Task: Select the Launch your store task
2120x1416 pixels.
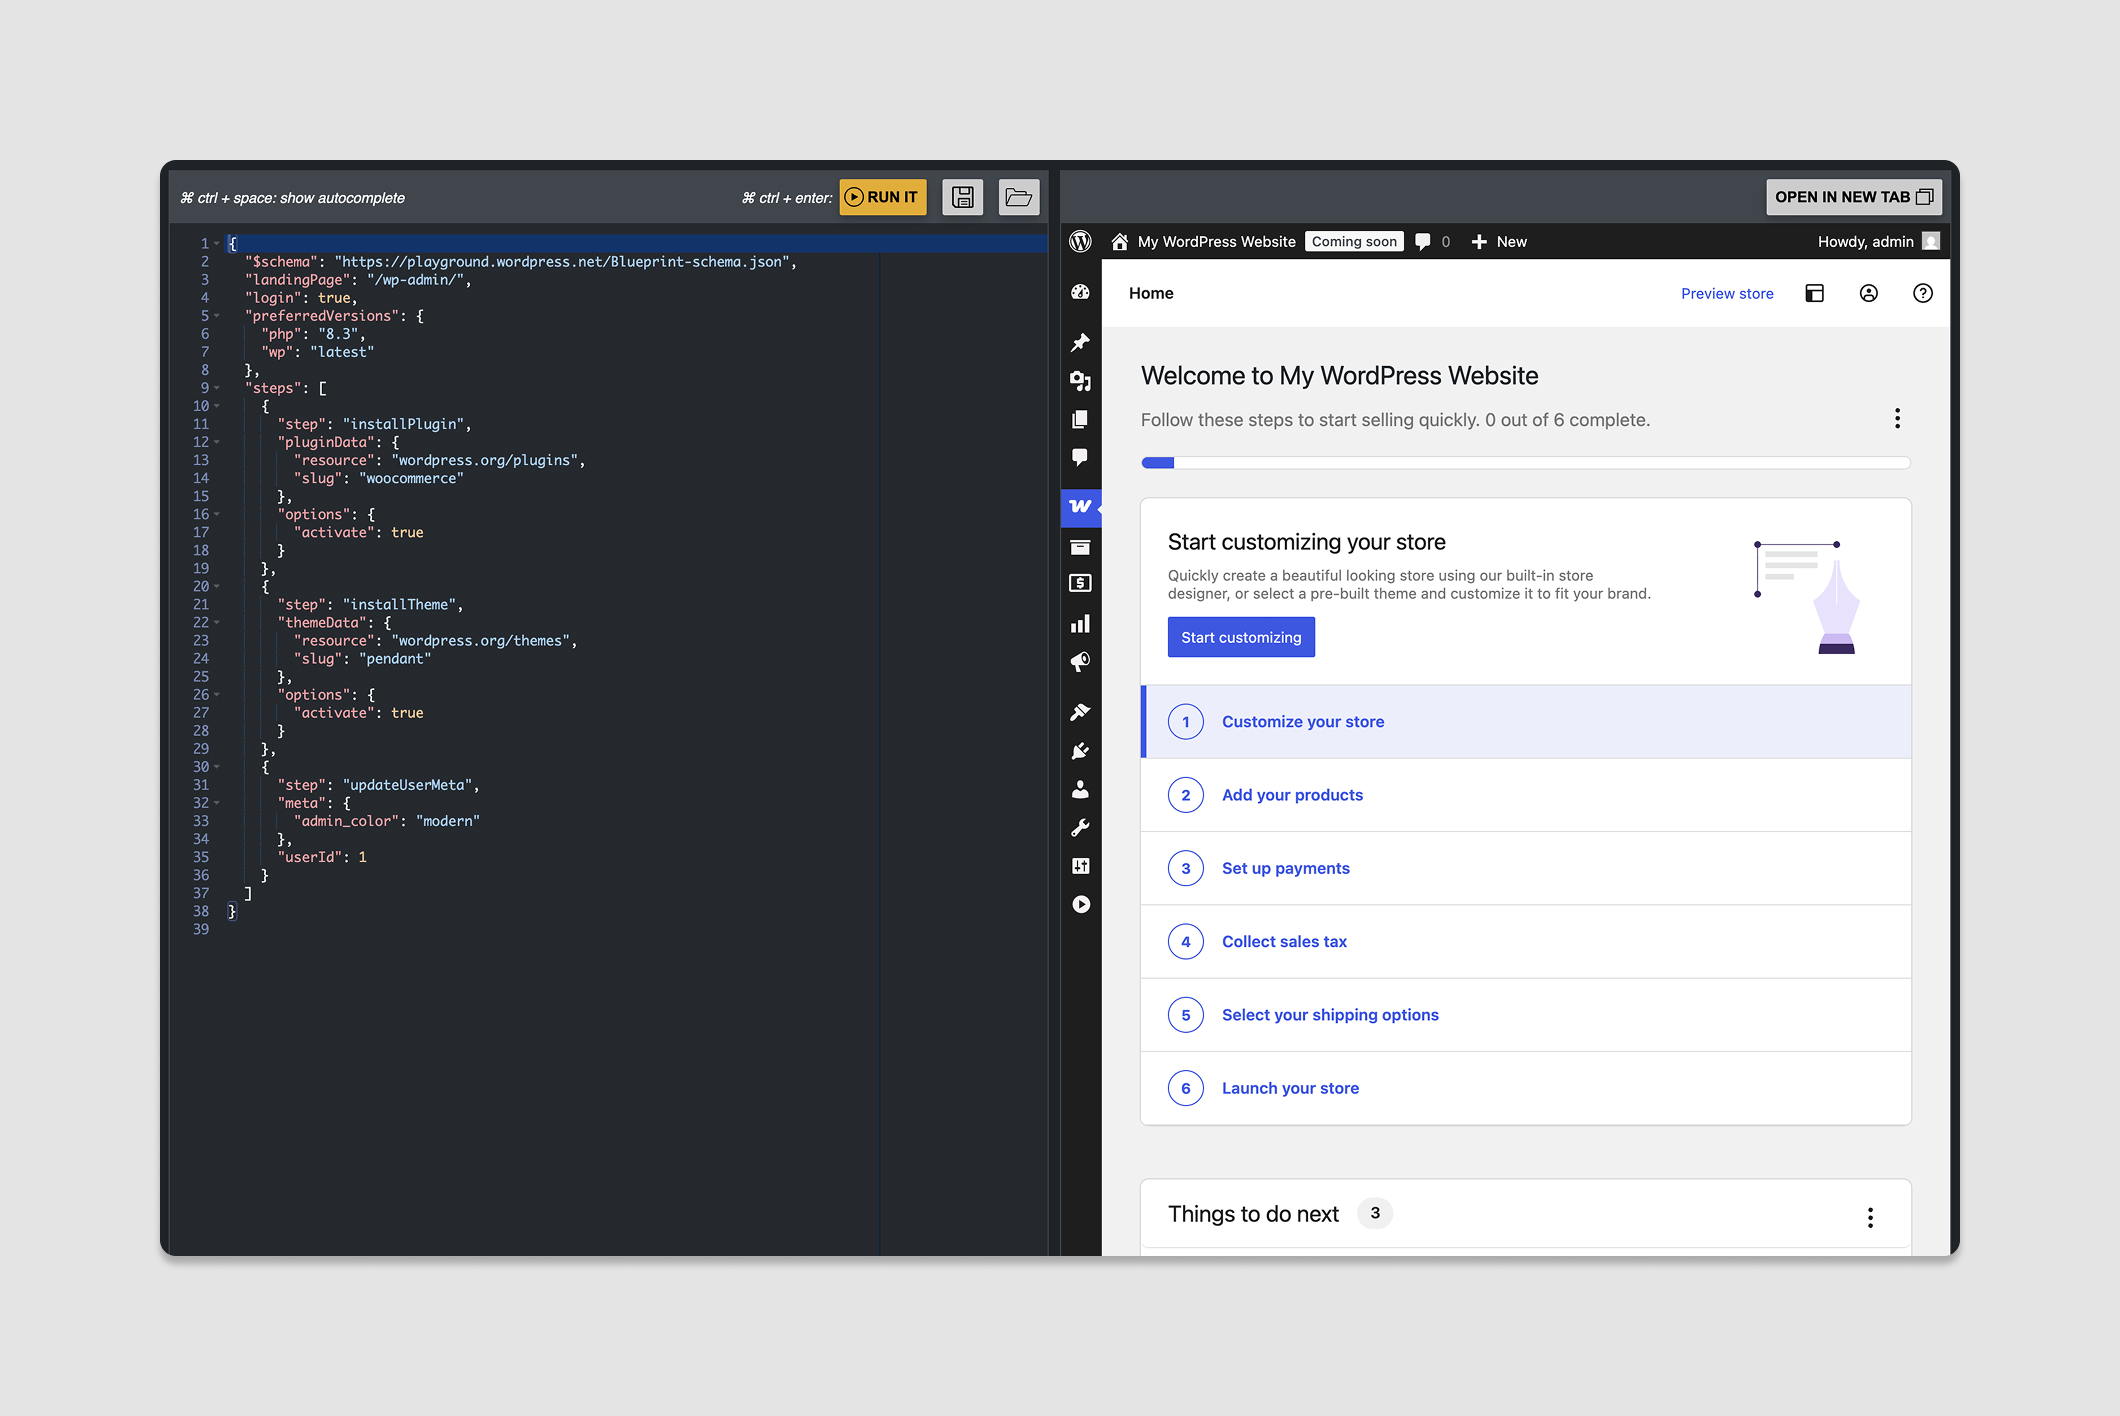Action: click(1526, 1088)
